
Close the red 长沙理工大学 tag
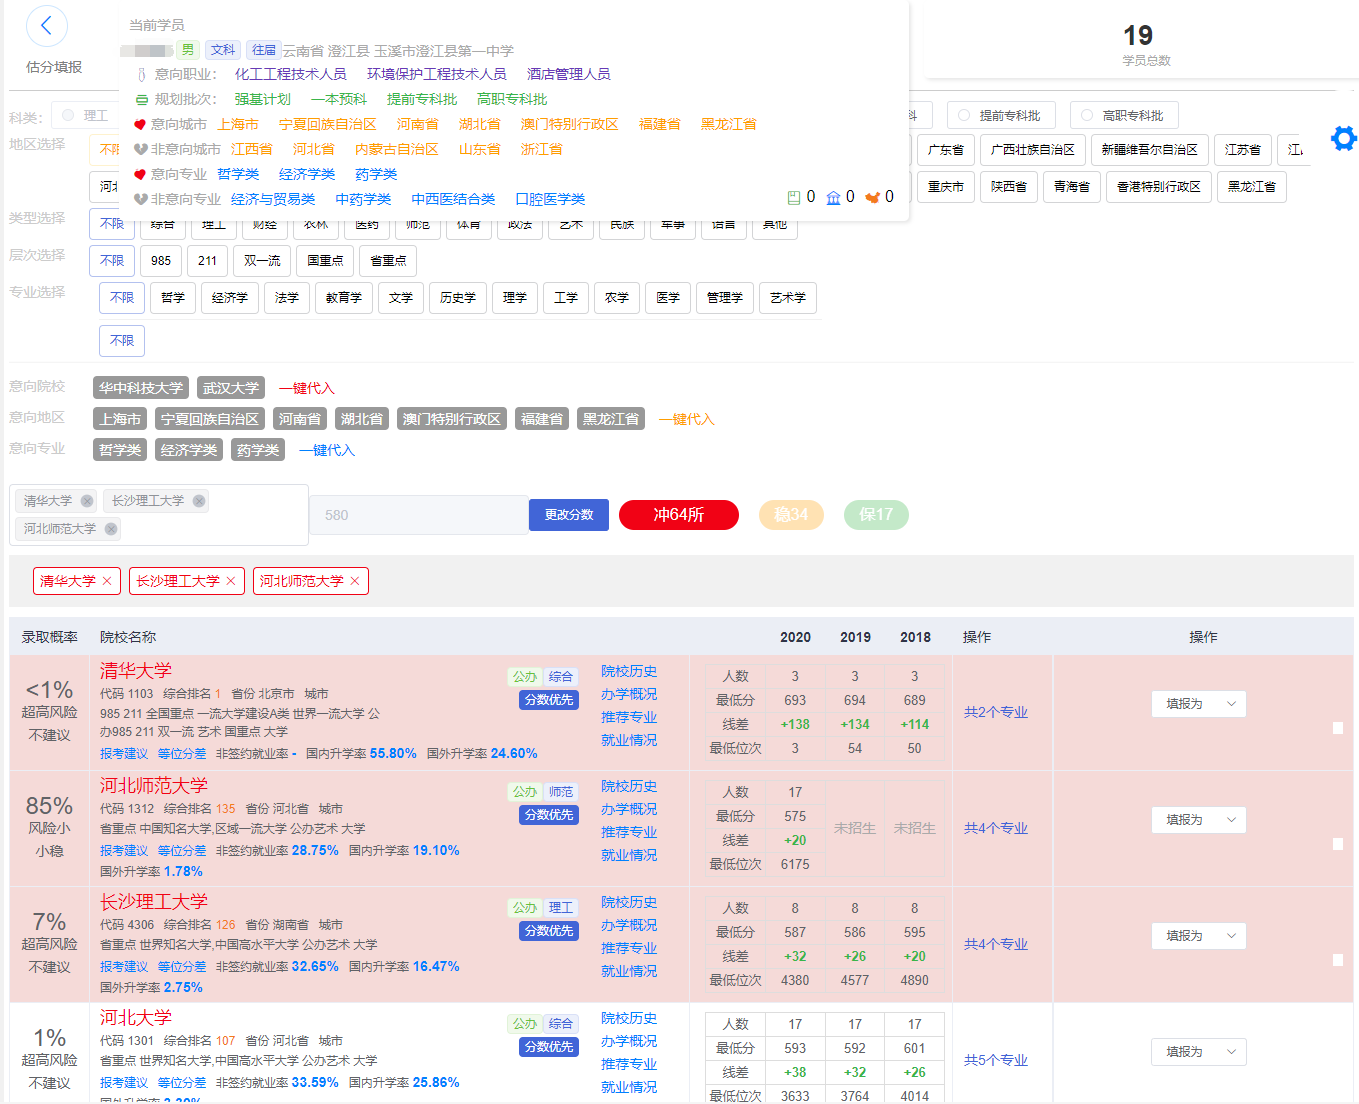click(231, 581)
